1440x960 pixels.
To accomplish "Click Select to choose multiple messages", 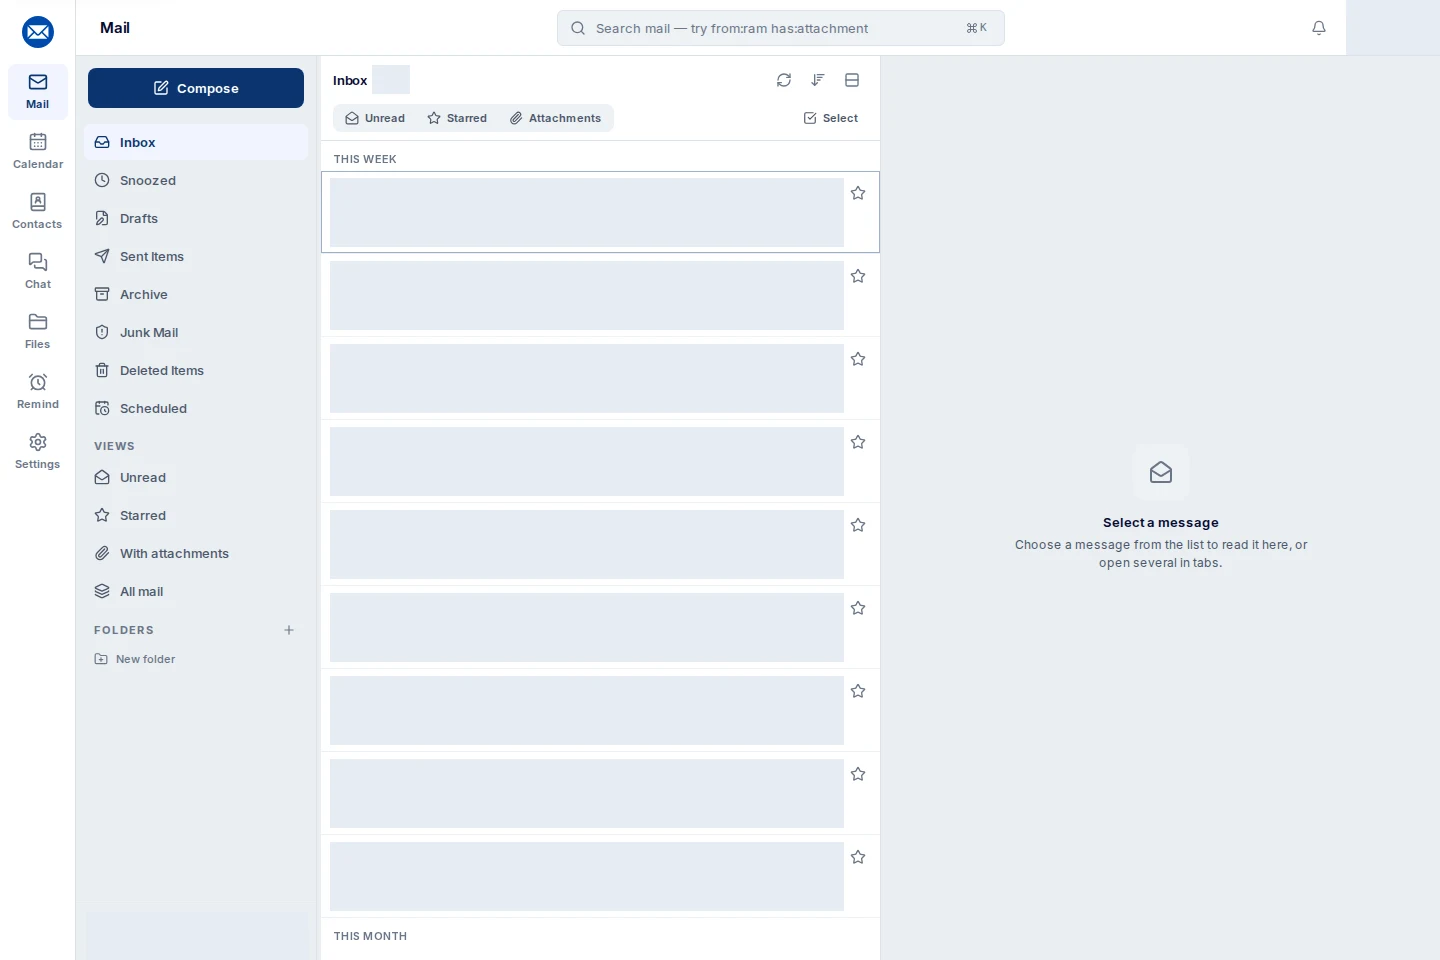I will click(831, 118).
